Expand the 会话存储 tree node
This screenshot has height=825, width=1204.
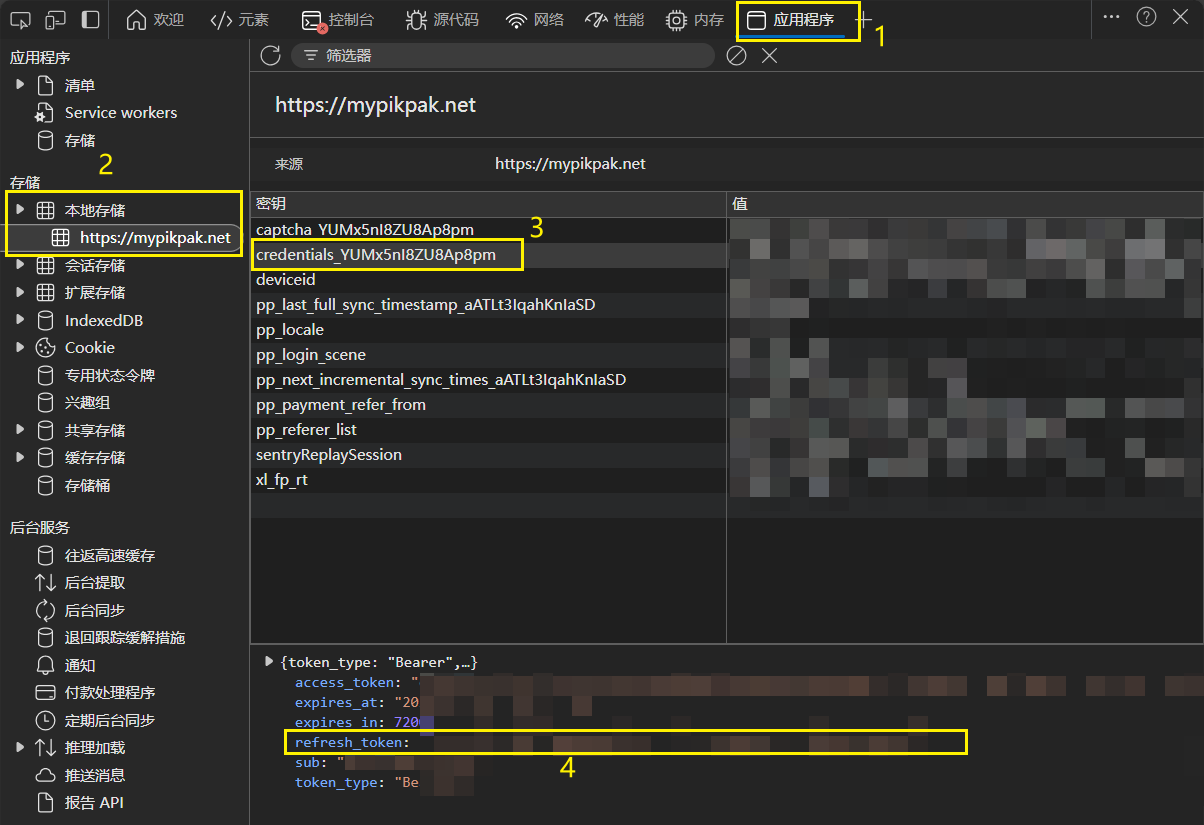click(x=19, y=265)
